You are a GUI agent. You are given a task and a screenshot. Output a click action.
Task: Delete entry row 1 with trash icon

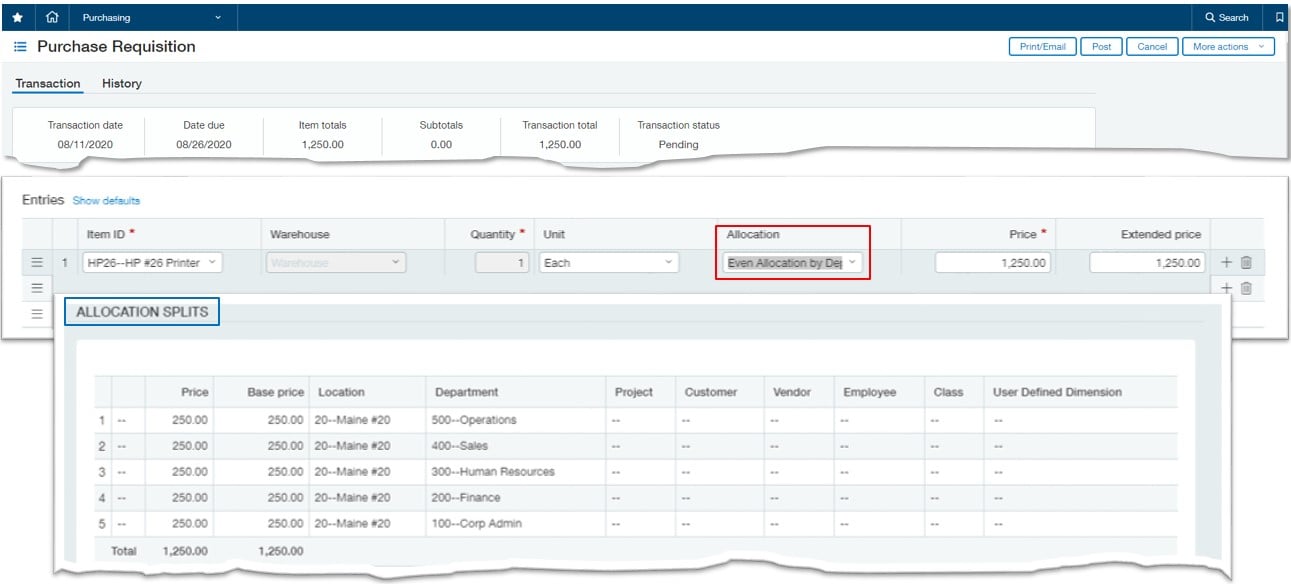point(1246,262)
